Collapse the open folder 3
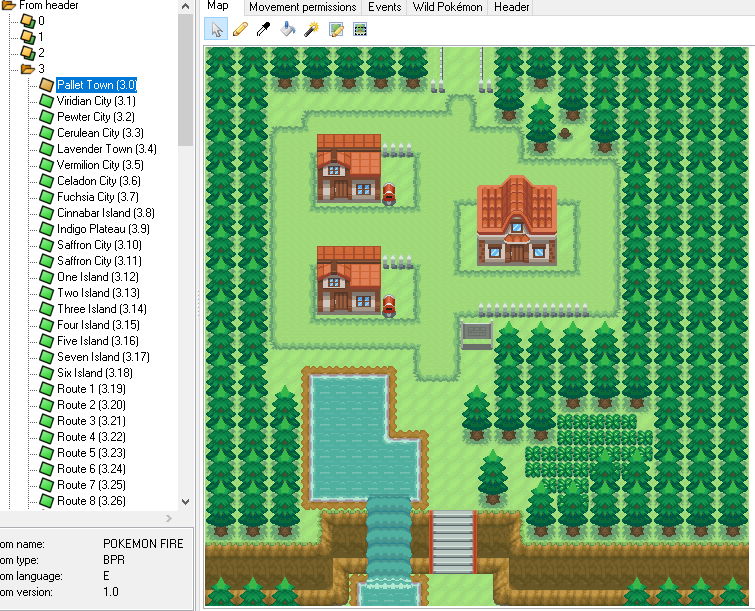Screen dimensions: 755x611 click(27, 69)
